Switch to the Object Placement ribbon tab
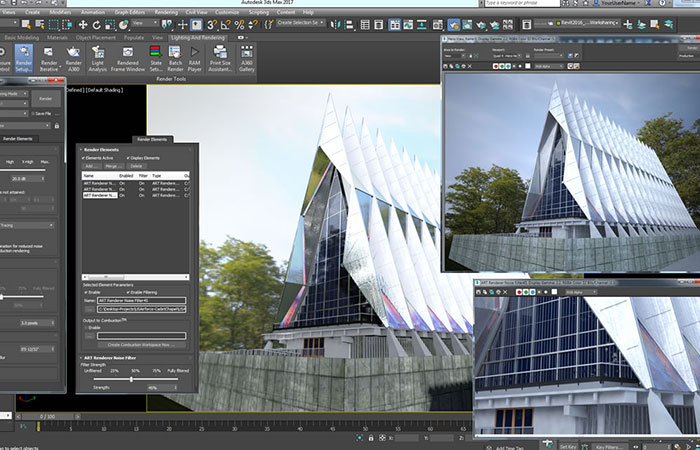Image resolution: width=700 pixels, height=450 pixels. click(x=104, y=35)
